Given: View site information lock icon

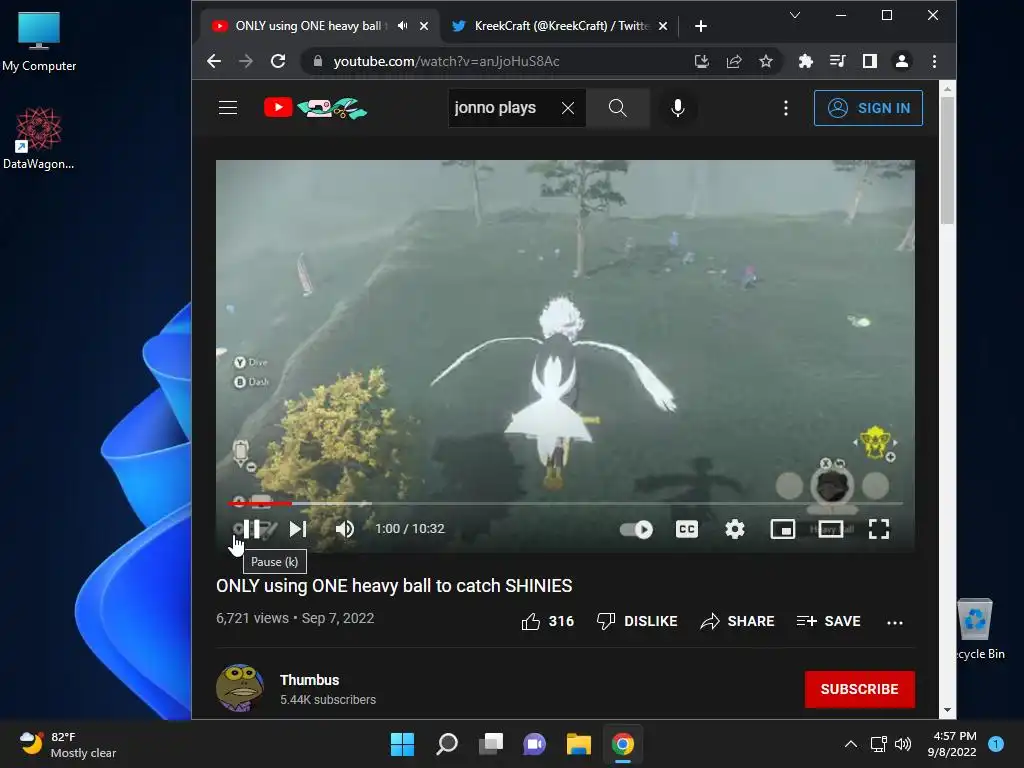Looking at the screenshot, I should (x=318, y=61).
